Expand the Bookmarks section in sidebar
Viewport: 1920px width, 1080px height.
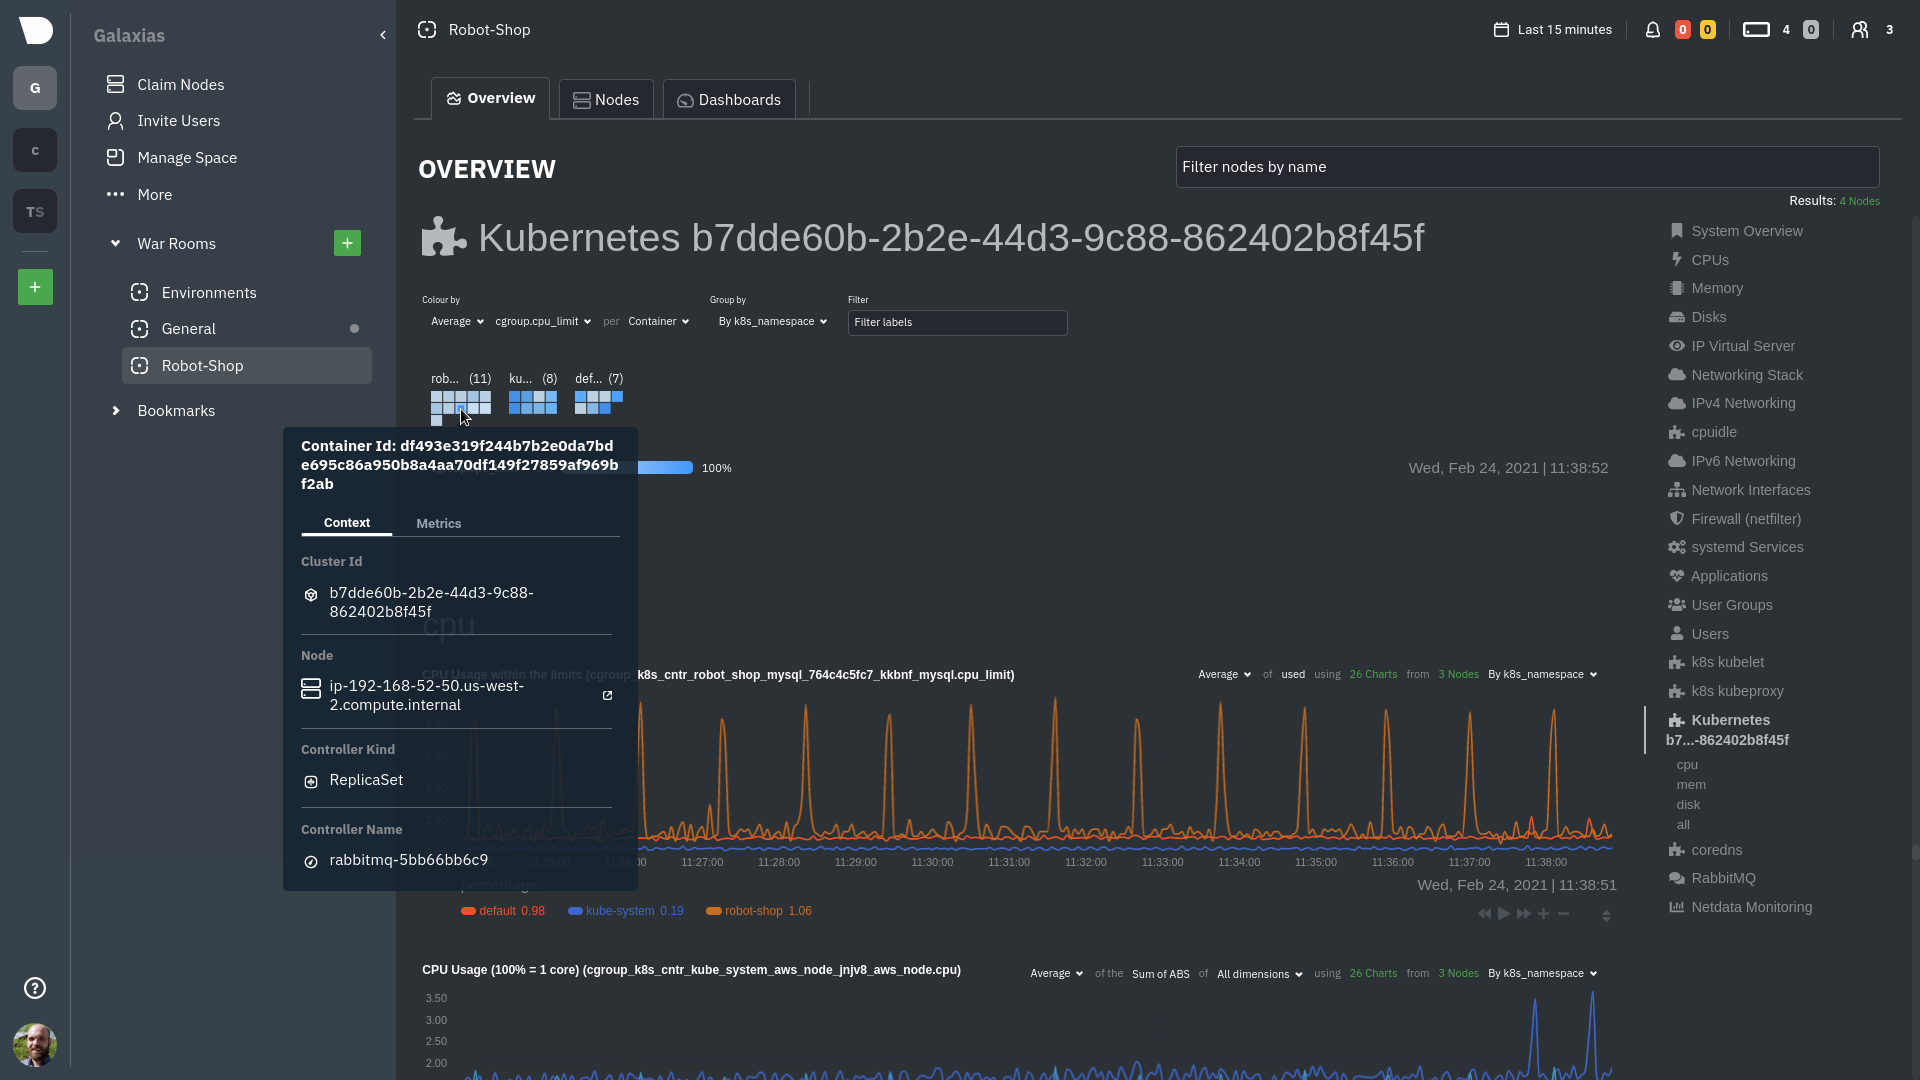click(115, 409)
